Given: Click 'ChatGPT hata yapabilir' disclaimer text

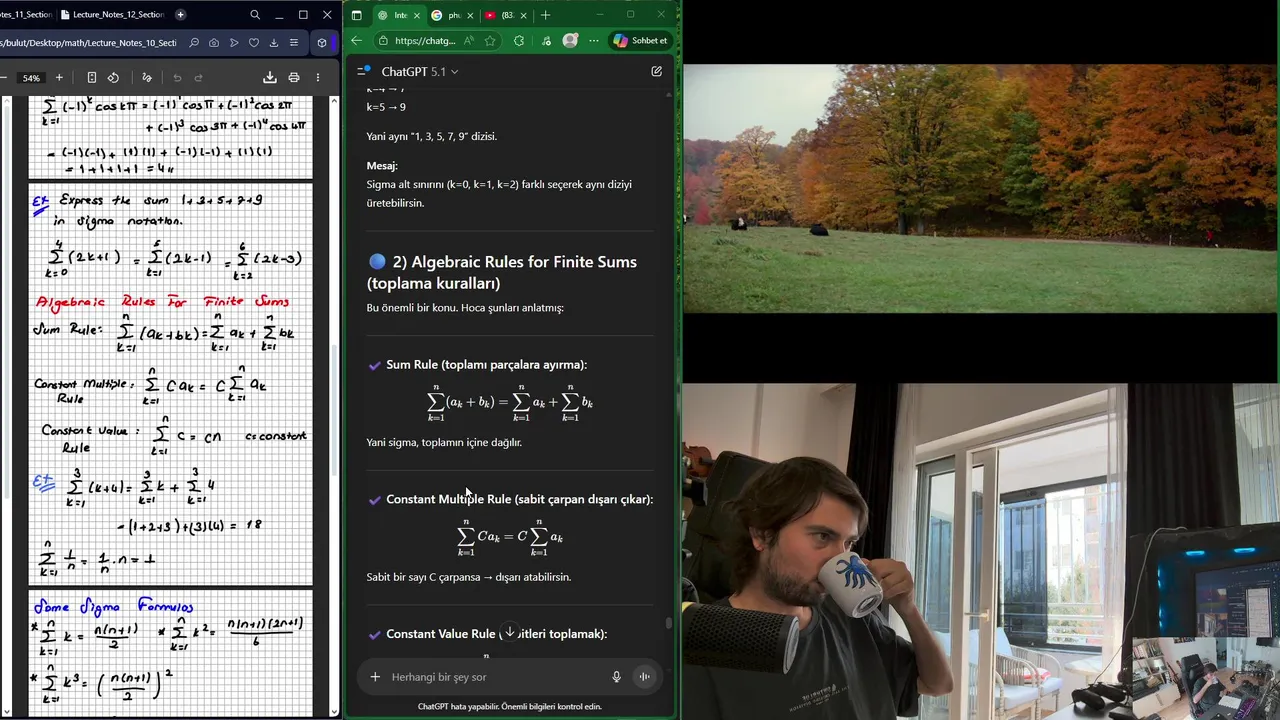Looking at the screenshot, I should coord(510,707).
